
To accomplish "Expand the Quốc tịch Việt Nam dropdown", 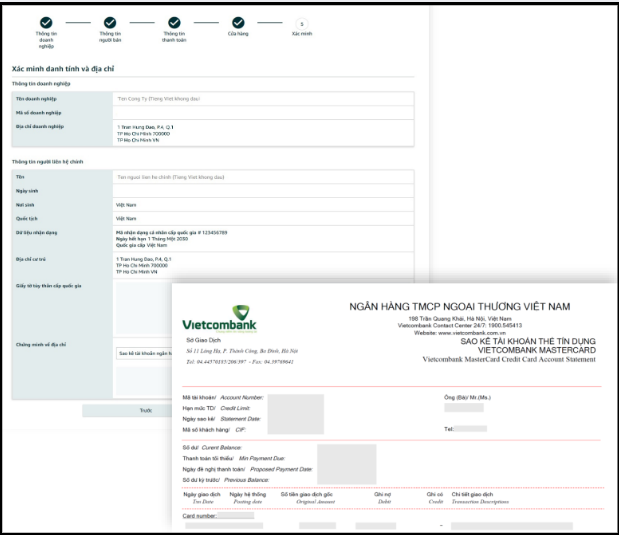I will pyautogui.click(x=263, y=218).
